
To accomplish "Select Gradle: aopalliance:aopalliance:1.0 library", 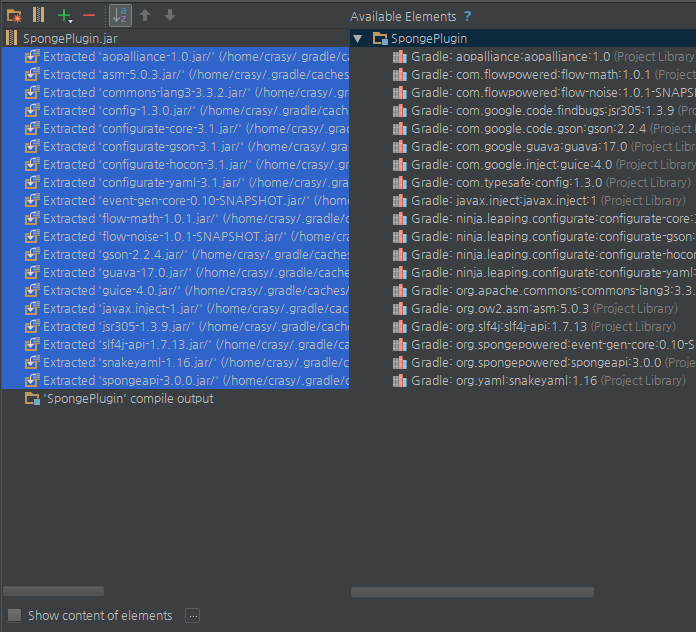I will [x=544, y=56].
